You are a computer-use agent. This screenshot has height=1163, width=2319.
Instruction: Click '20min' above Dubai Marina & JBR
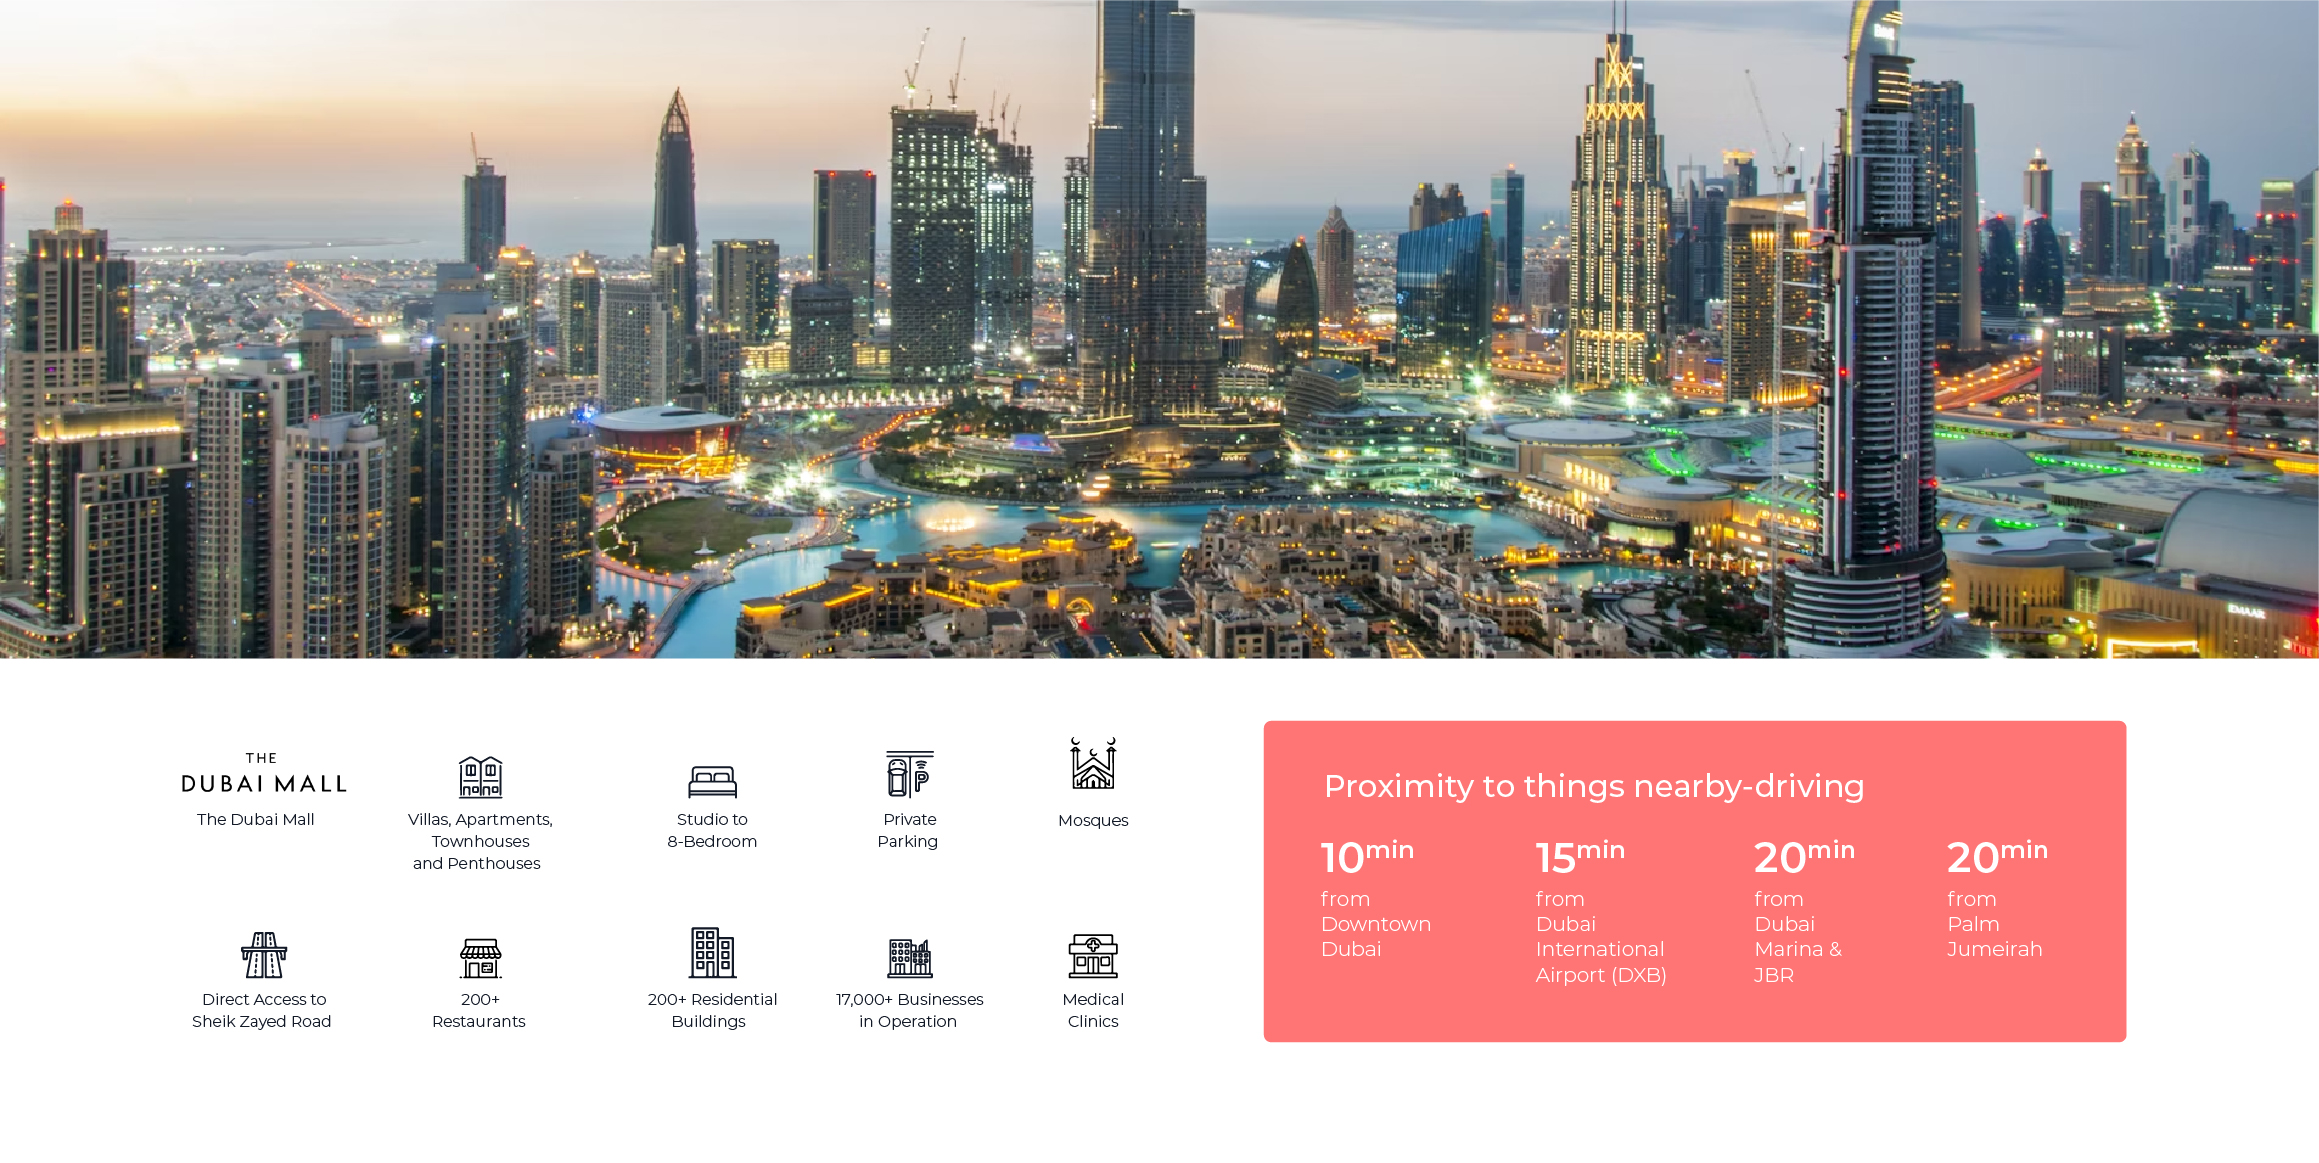[1804, 857]
